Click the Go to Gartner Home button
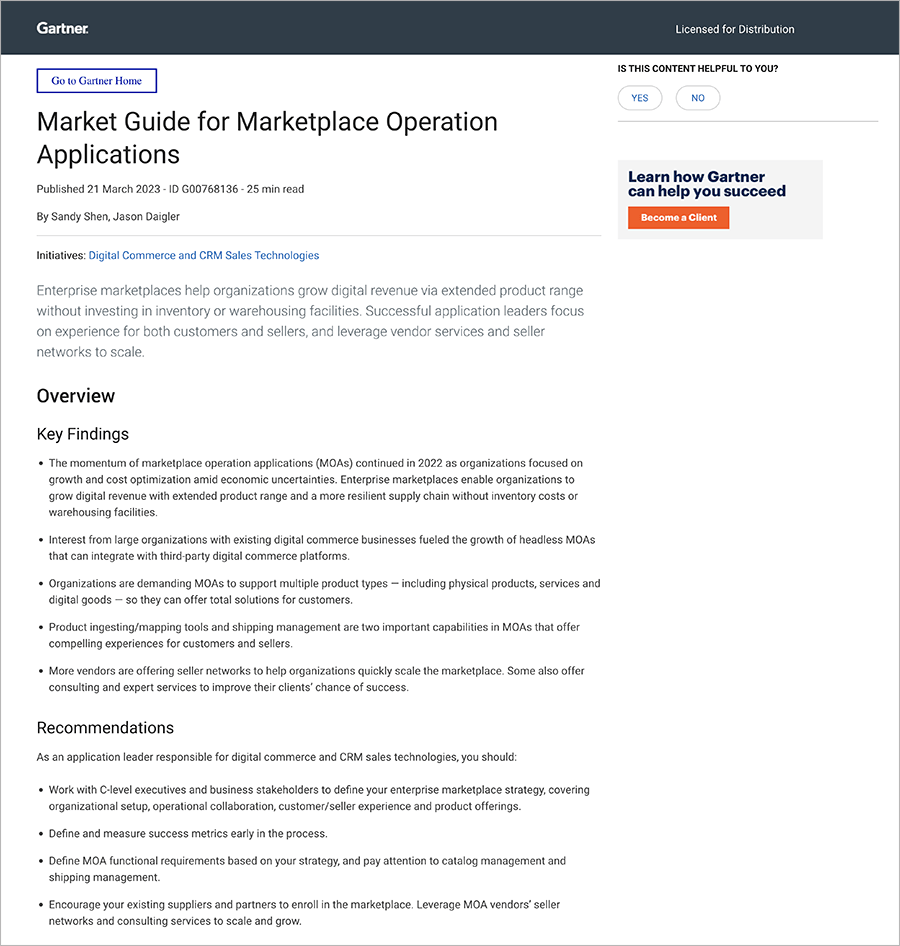The height and width of the screenshot is (946, 900). pos(97,81)
